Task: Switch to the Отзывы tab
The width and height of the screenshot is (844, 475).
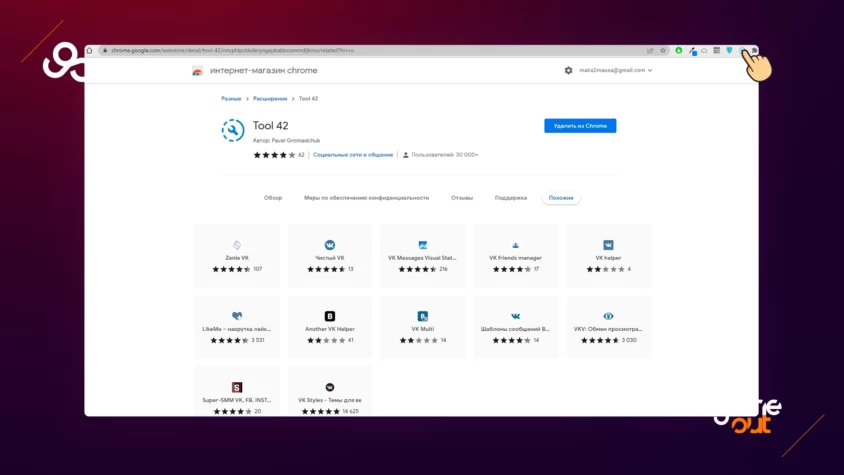Action: [x=462, y=198]
